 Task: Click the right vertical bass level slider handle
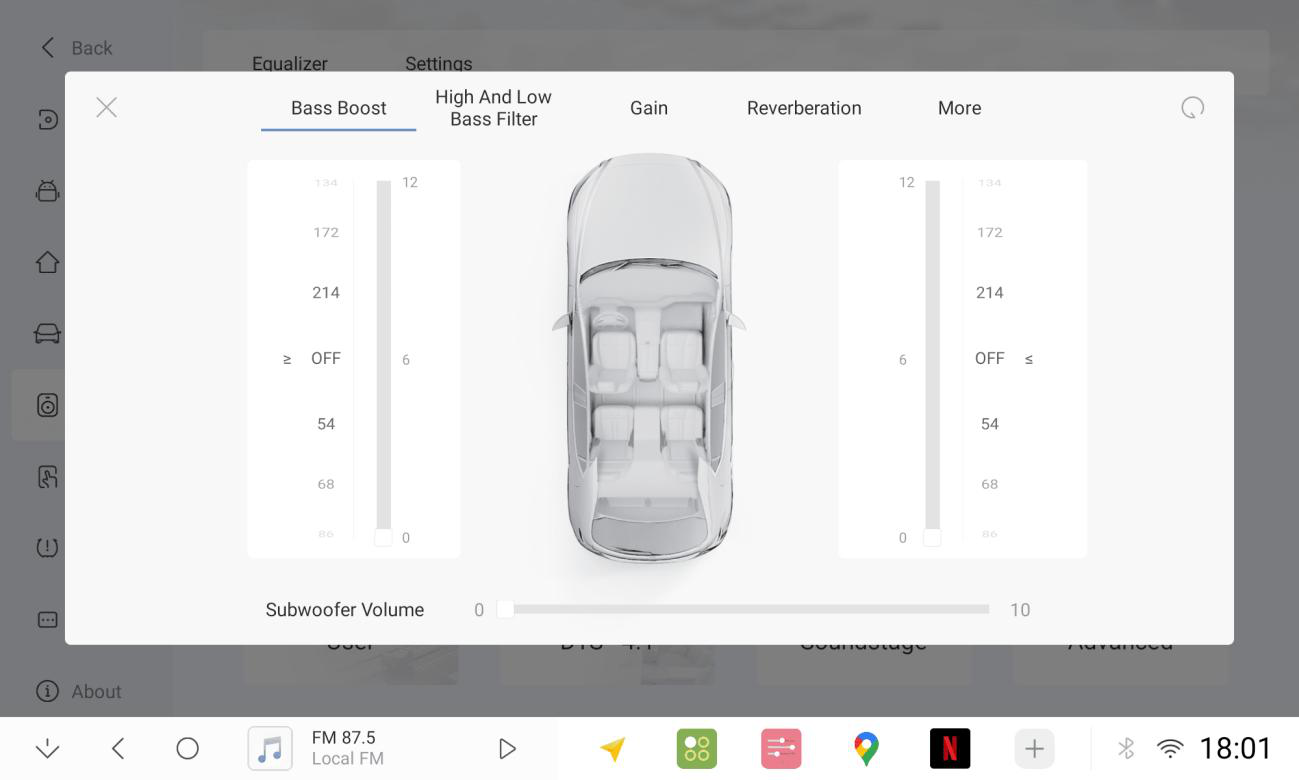[x=932, y=537]
